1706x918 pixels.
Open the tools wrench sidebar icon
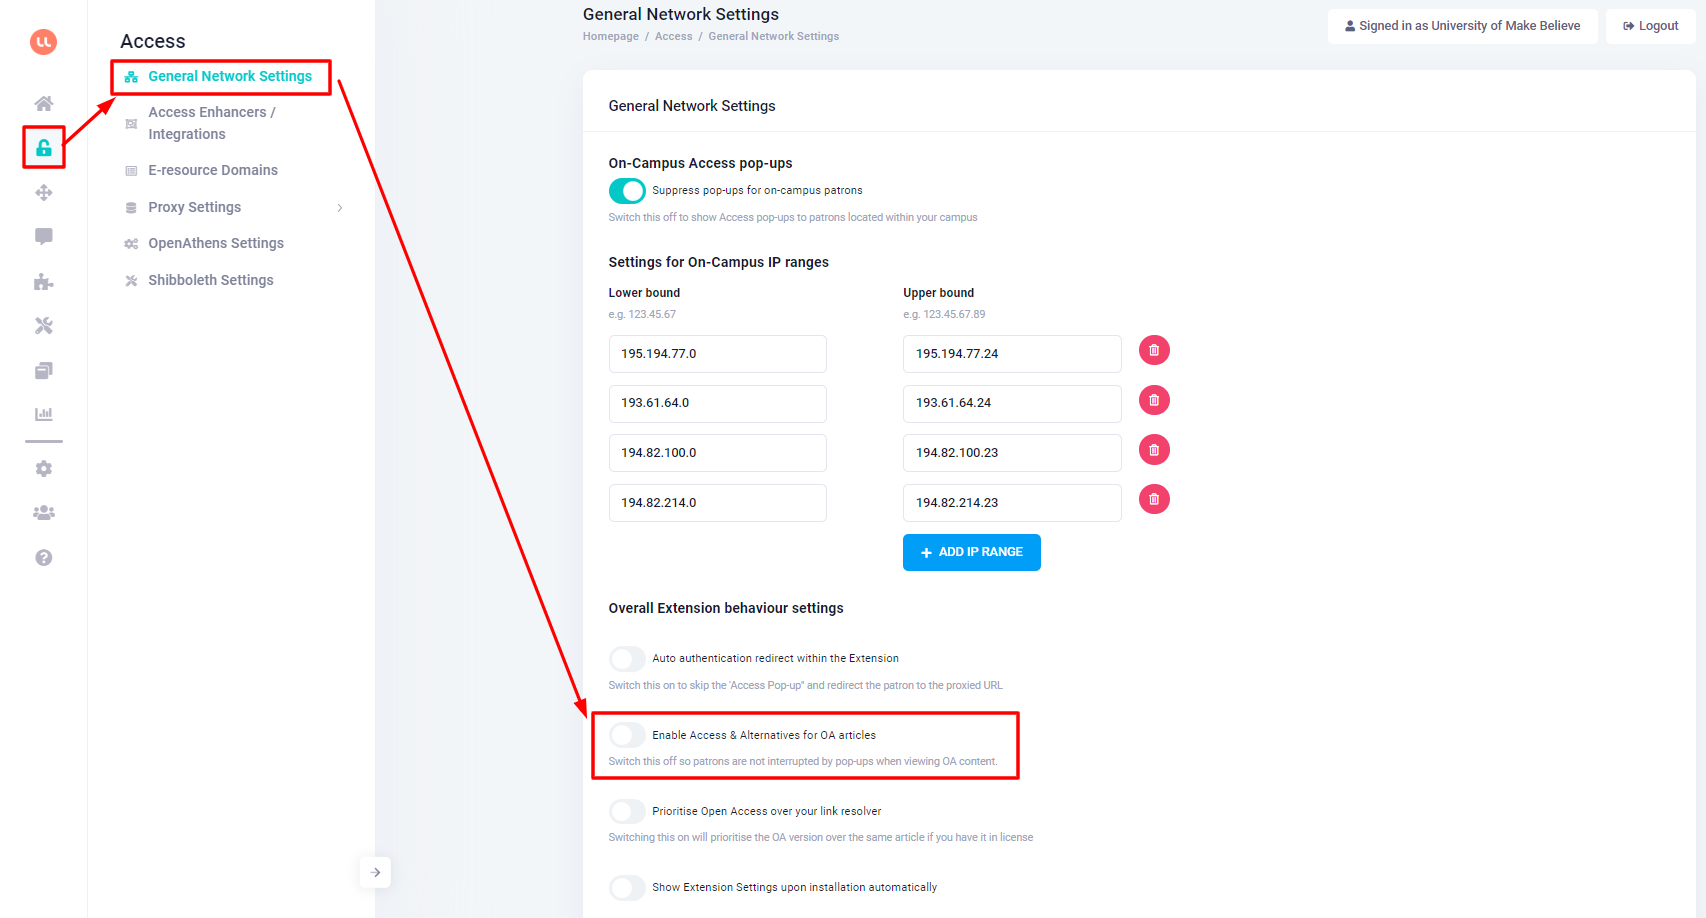pyautogui.click(x=44, y=325)
